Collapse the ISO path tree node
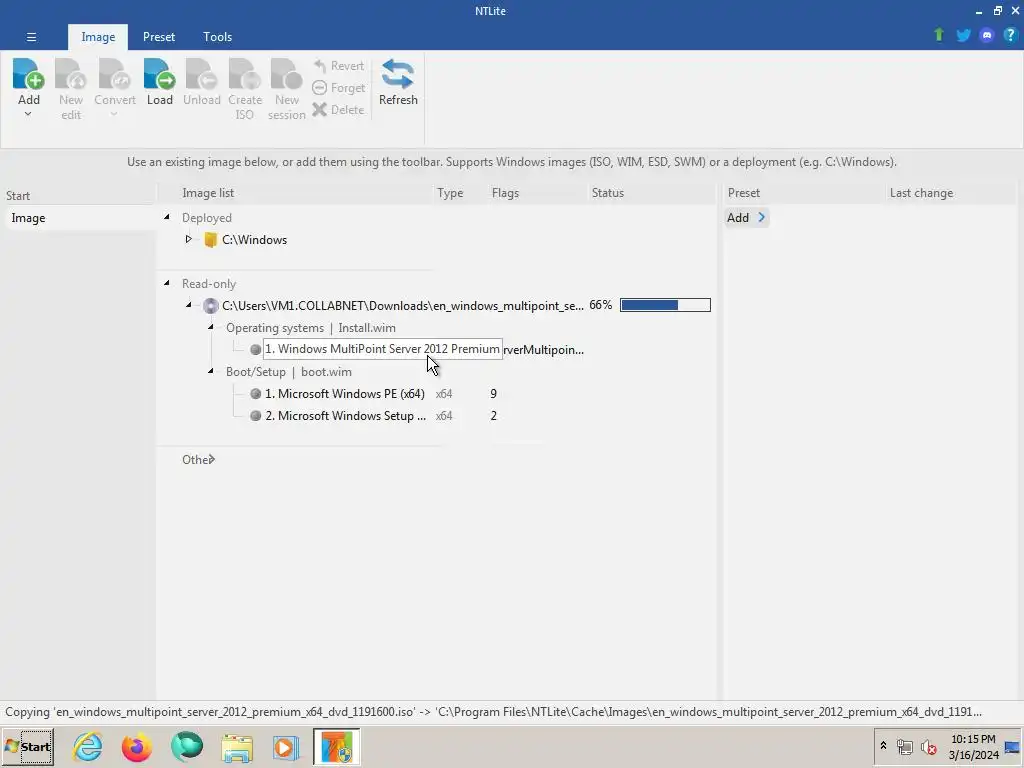The image size is (1024, 768). [188, 305]
